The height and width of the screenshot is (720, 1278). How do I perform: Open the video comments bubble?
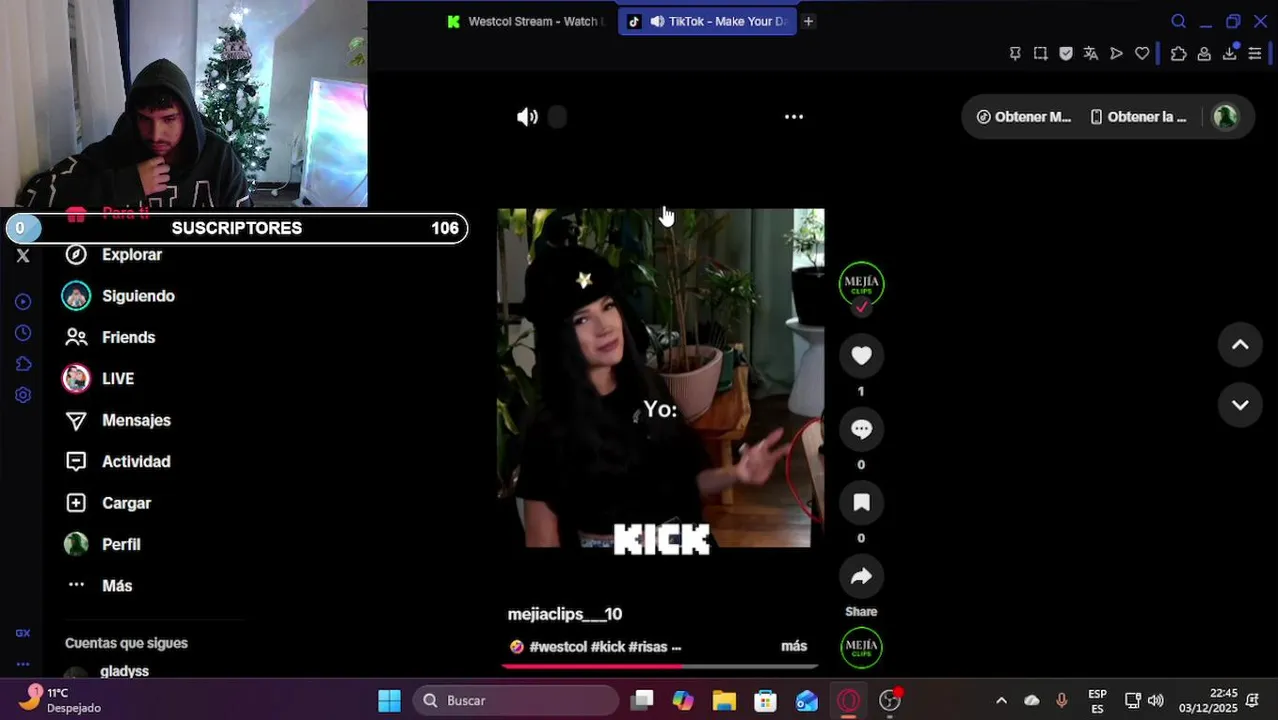(861, 429)
